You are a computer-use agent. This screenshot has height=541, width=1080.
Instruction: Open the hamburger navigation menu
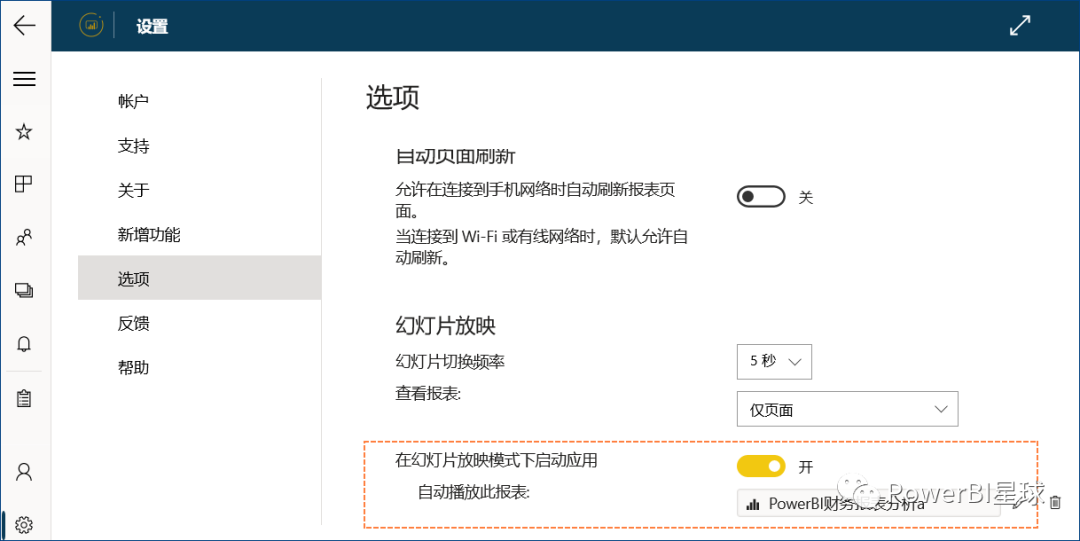[x=24, y=79]
